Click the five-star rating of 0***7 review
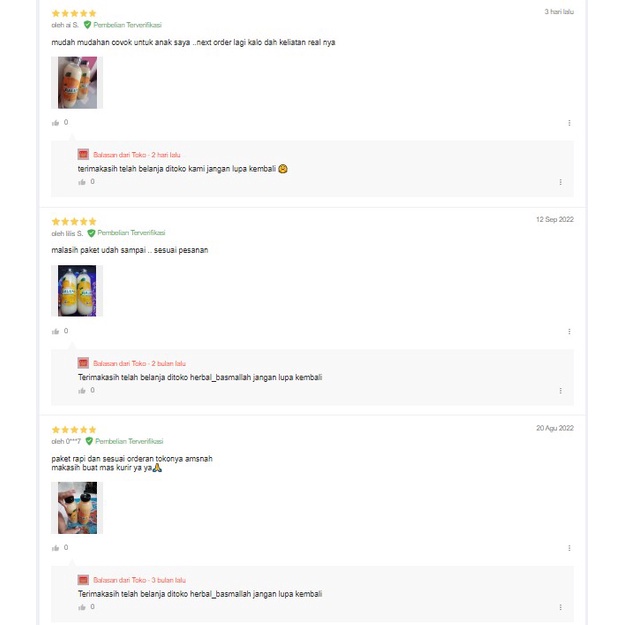 (74, 430)
